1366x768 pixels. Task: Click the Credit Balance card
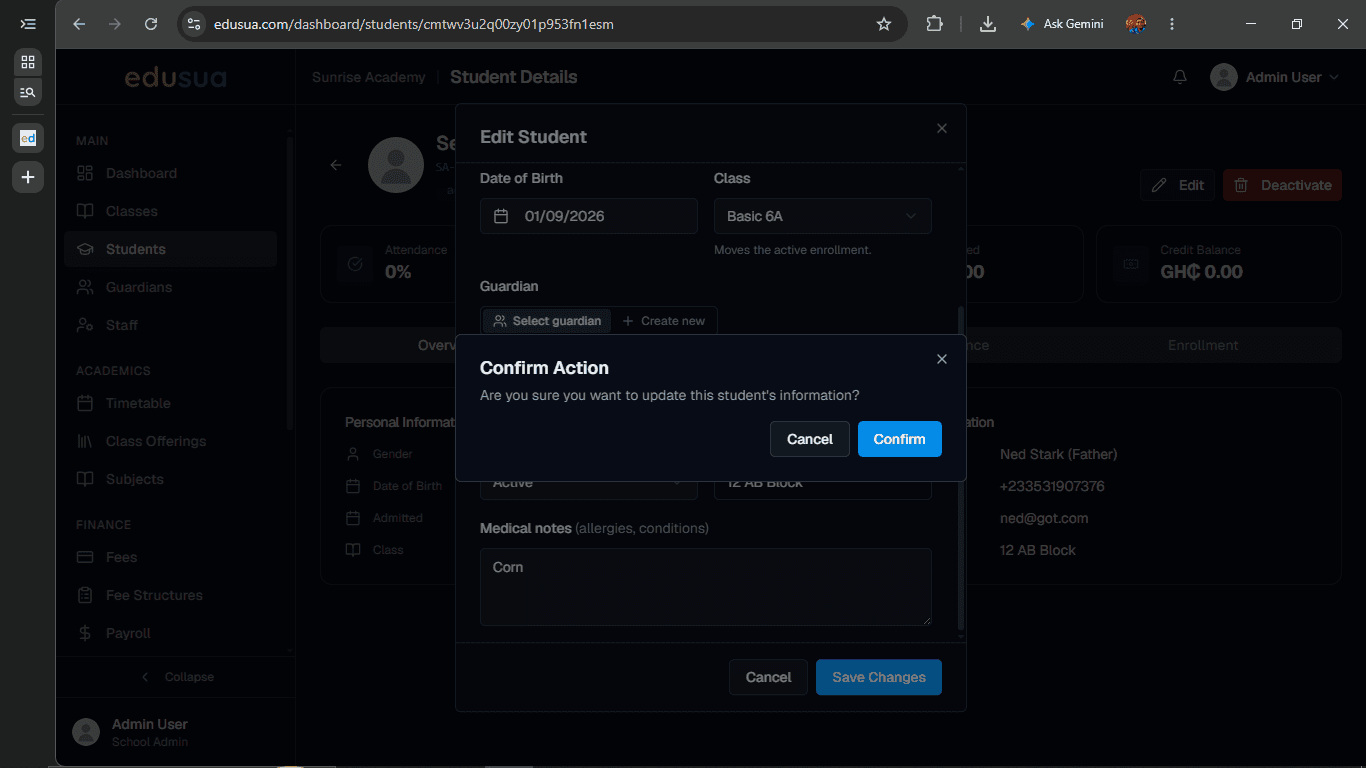click(x=1219, y=264)
